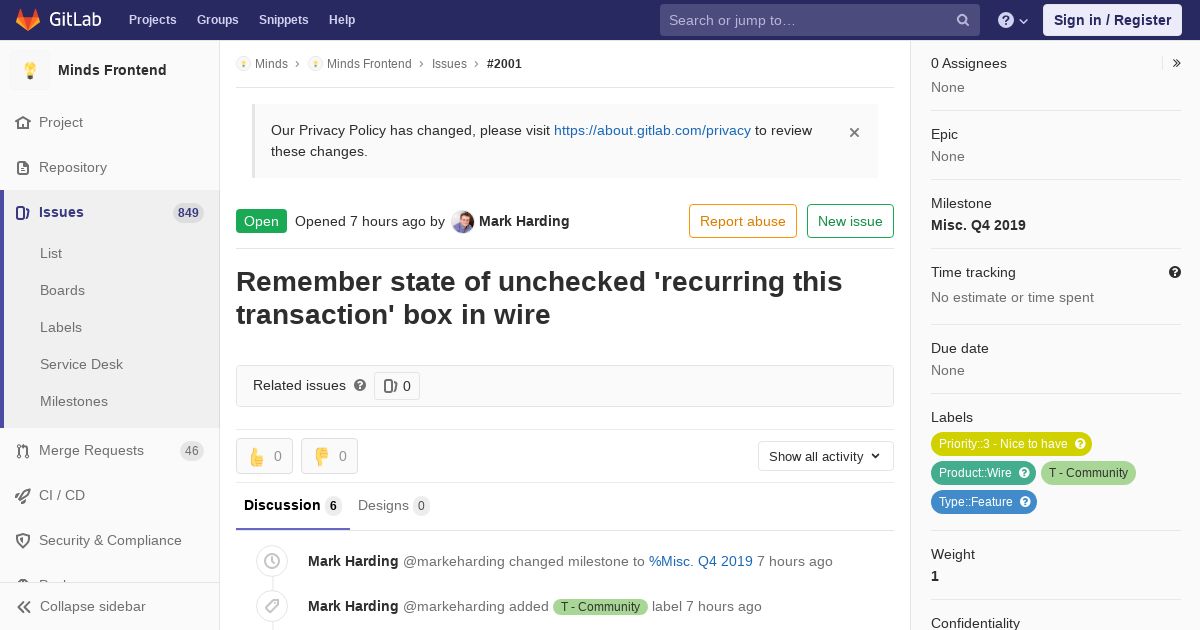1200x630 pixels.
Task: Open the Show all activity dropdown
Action: (826, 456)
